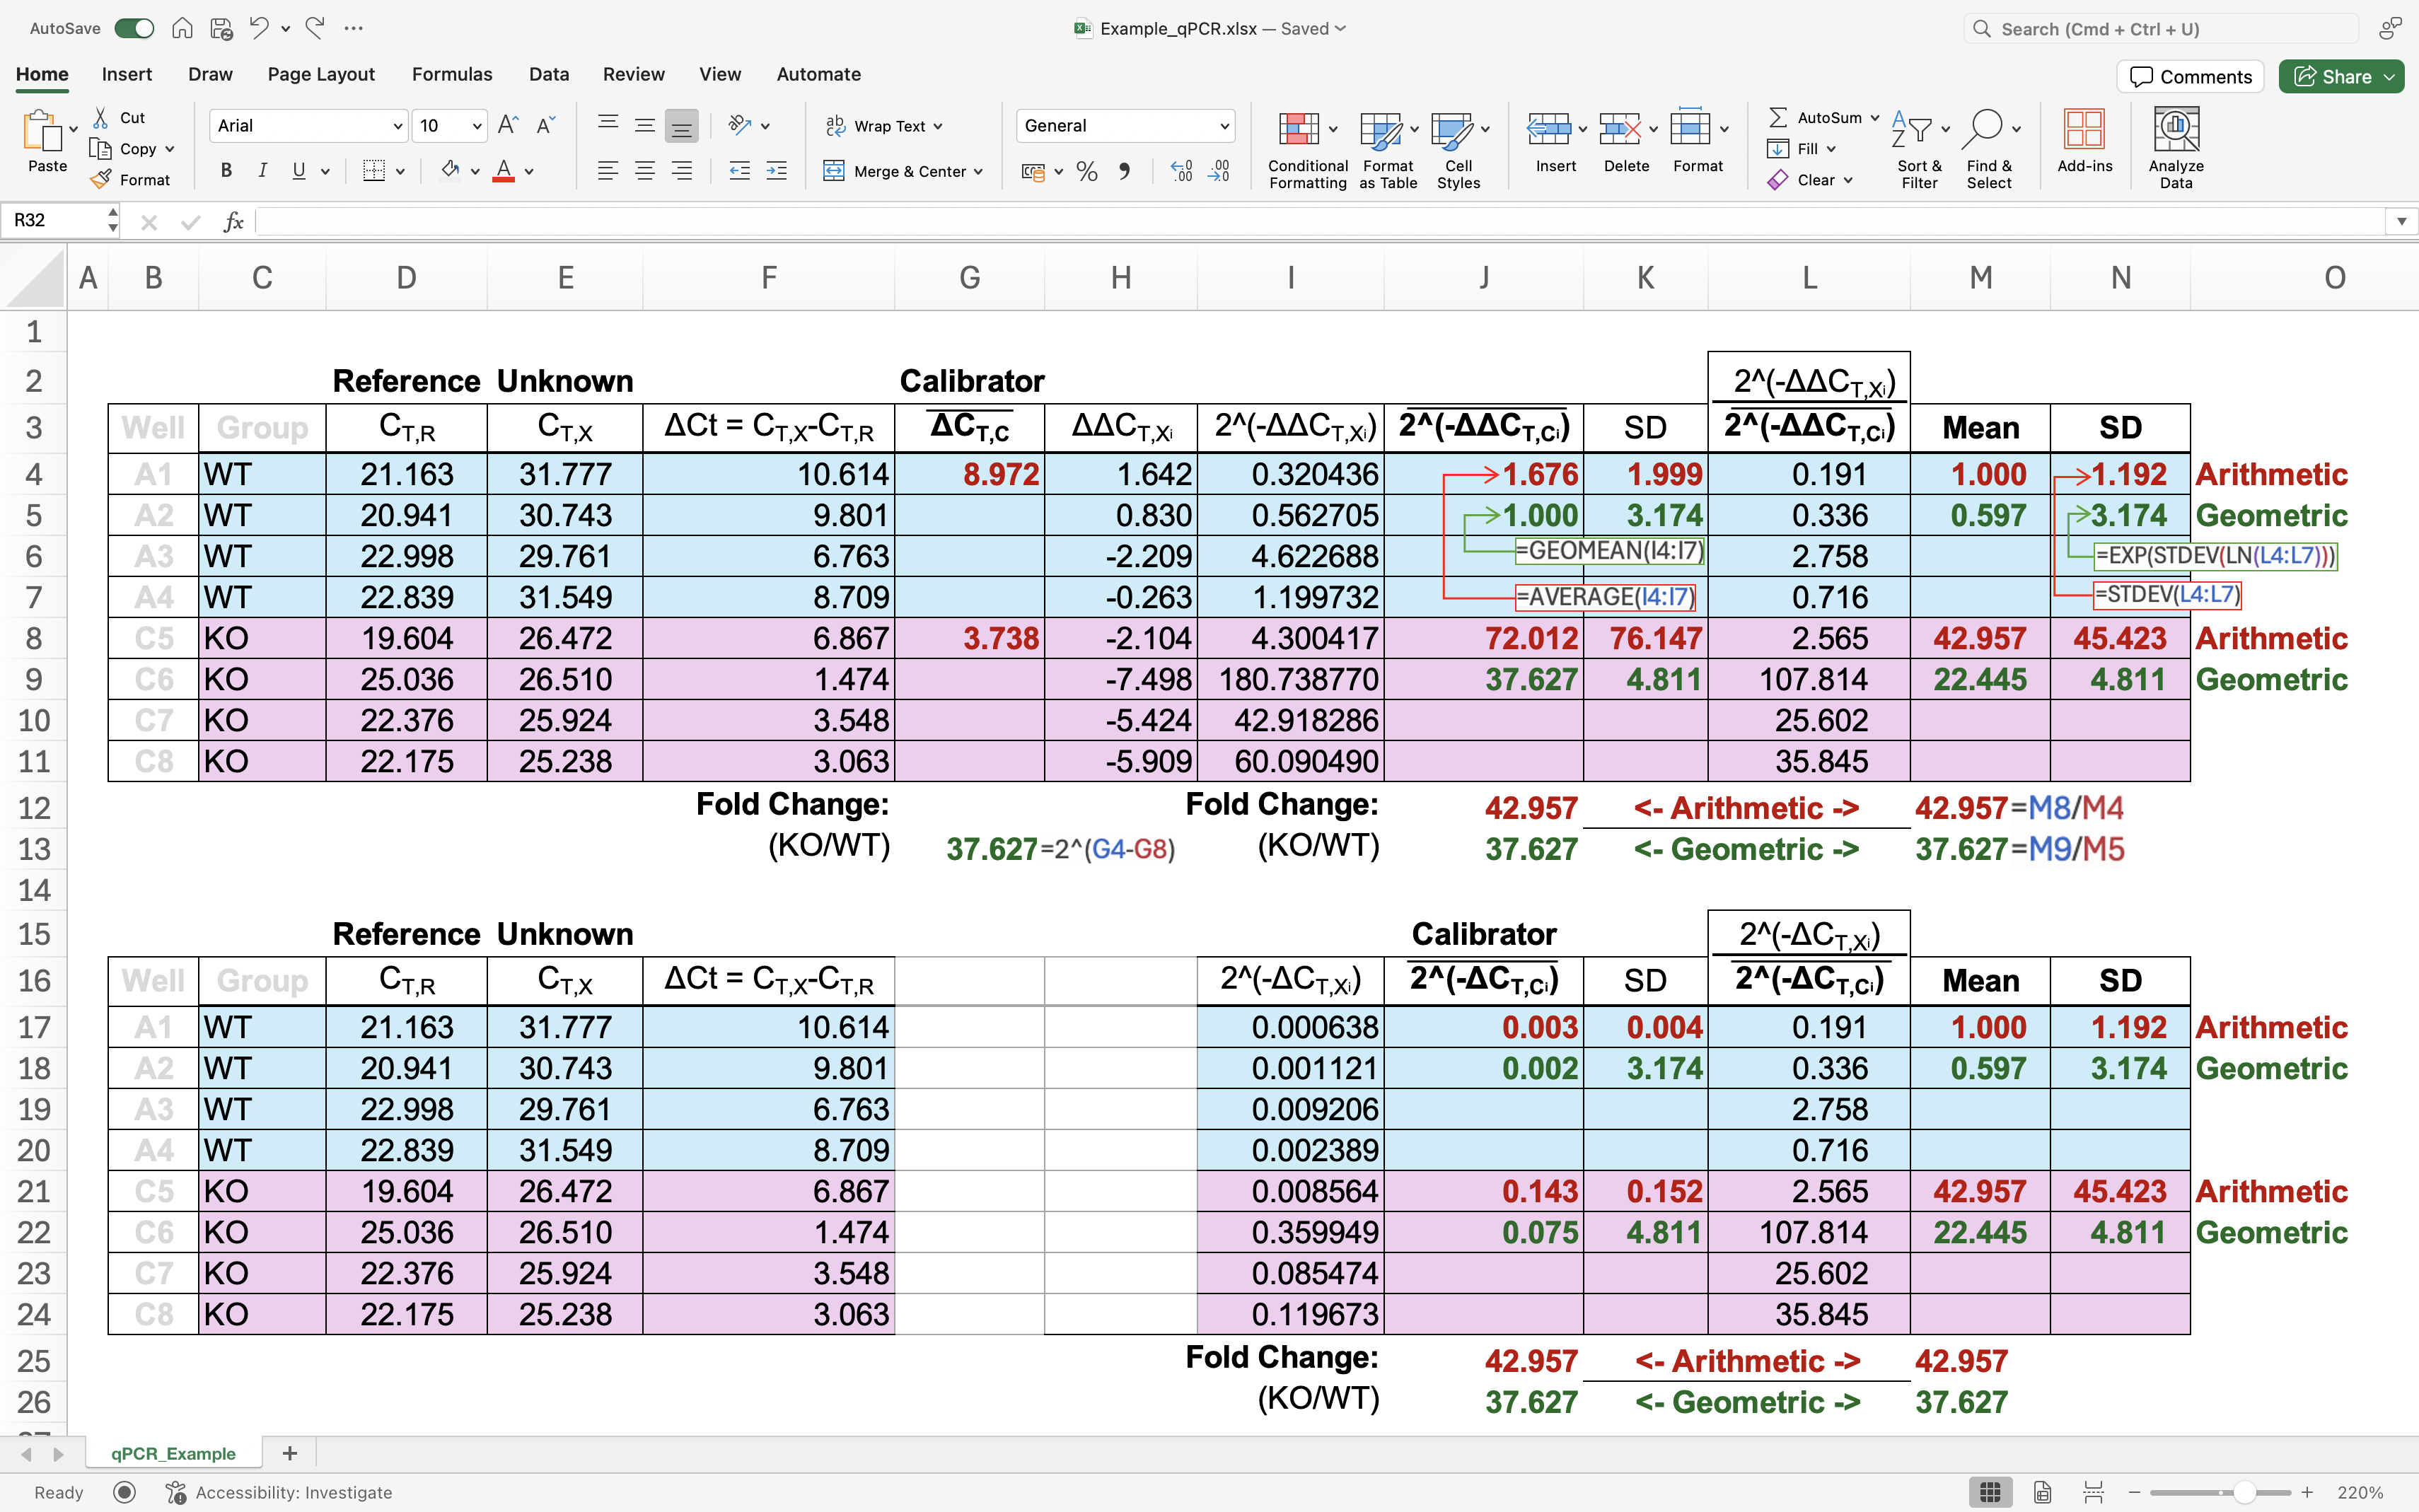Open the Arial font name dropdown

397,126
